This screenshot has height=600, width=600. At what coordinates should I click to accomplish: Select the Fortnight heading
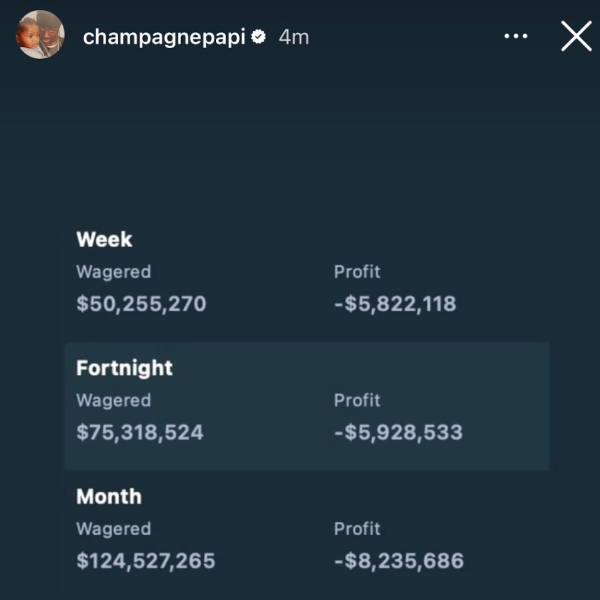tap(124, 368)
